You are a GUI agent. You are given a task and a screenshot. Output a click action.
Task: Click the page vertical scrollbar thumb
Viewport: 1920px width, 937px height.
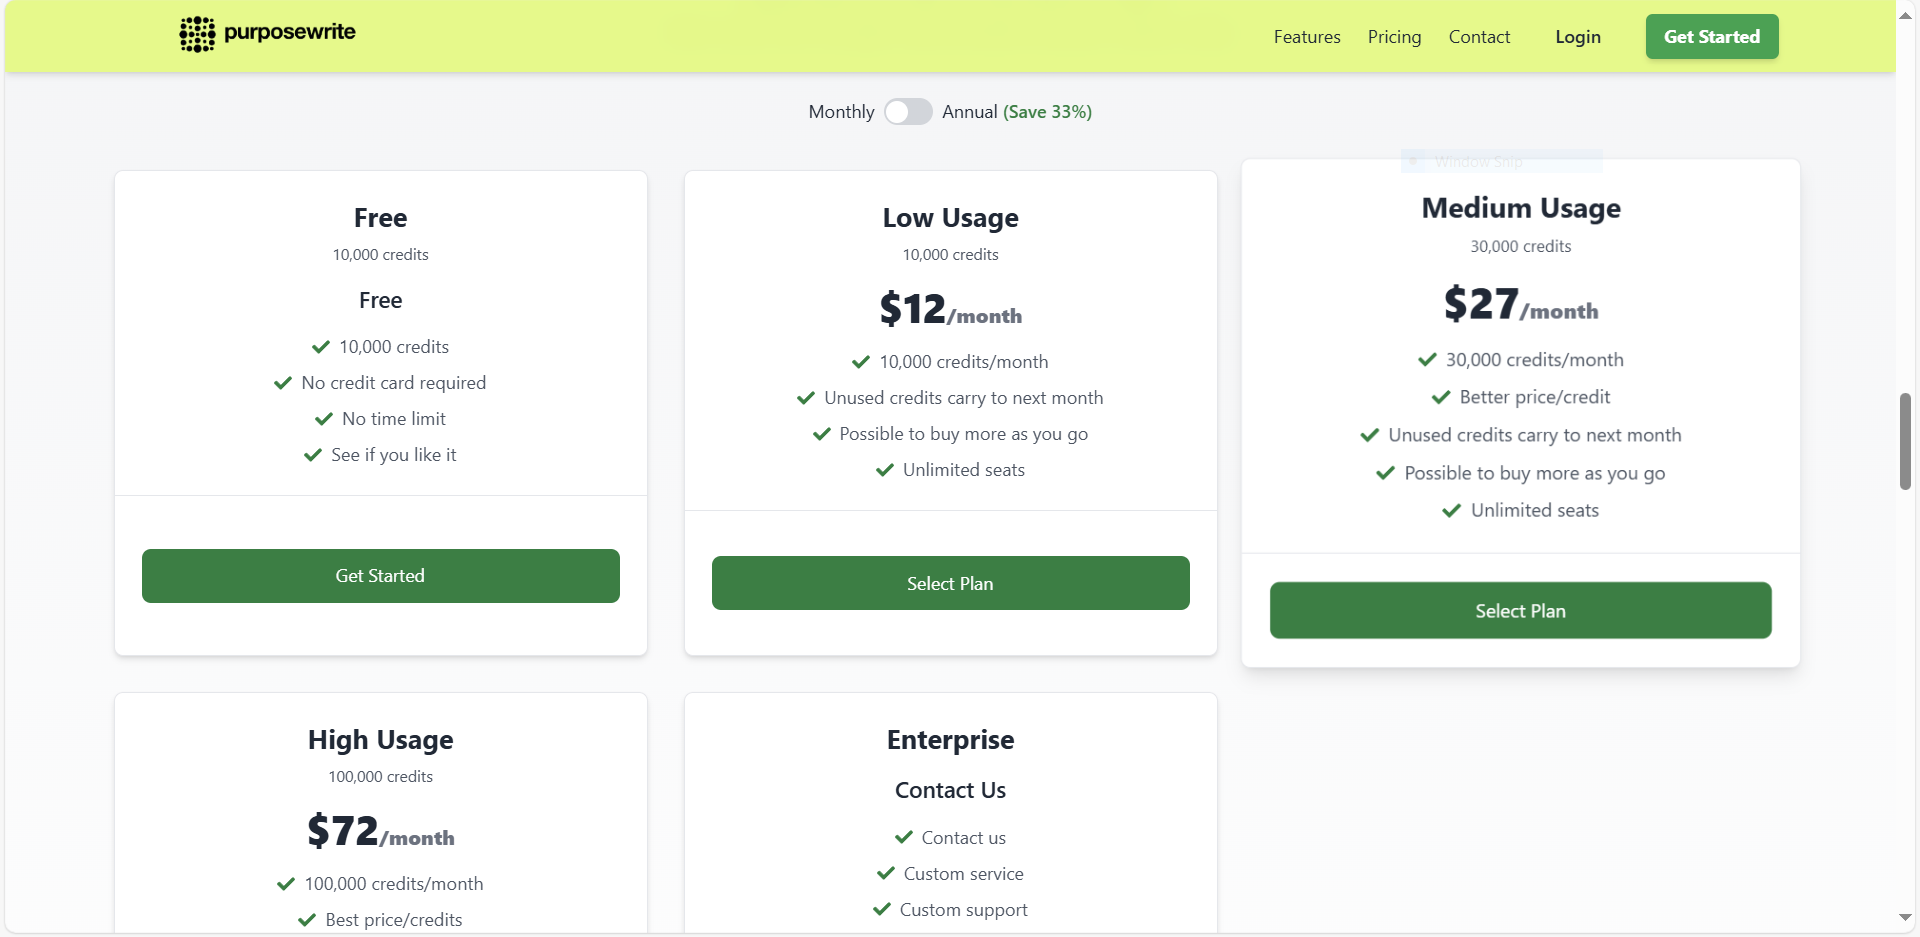(1905, 441)
